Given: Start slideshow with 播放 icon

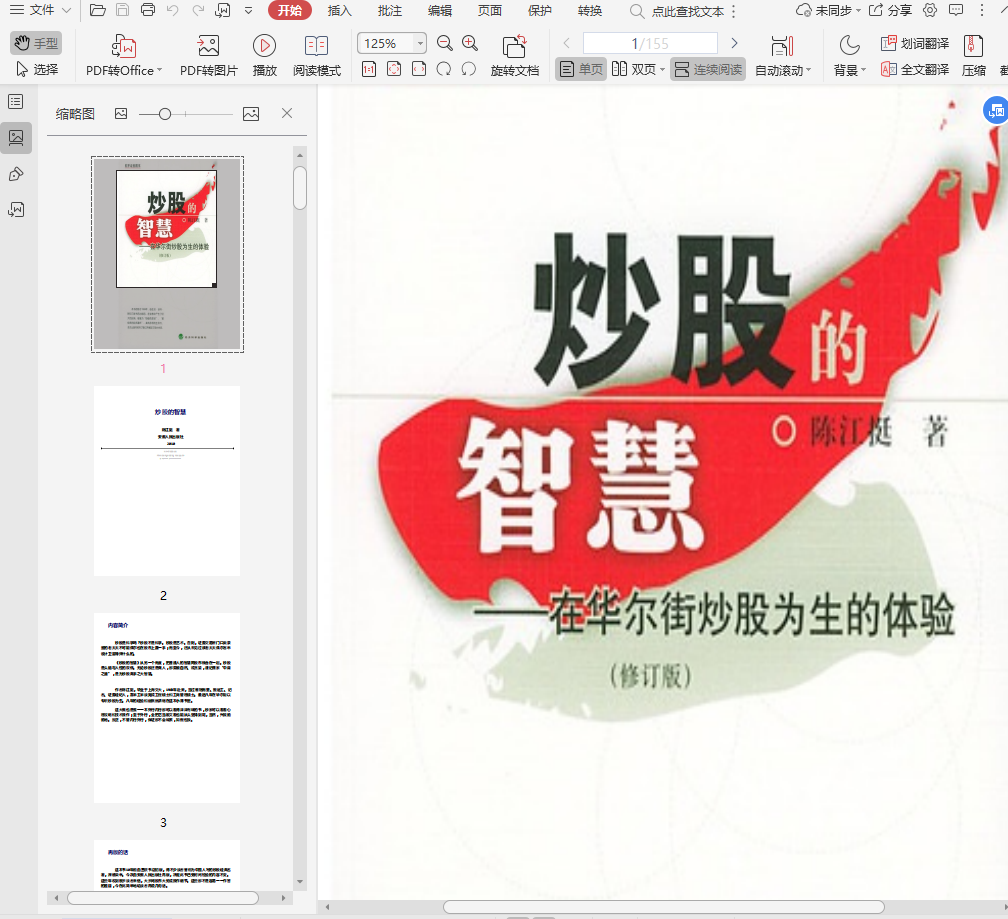Looking at the screenshot, I should (x=264, y=46).
